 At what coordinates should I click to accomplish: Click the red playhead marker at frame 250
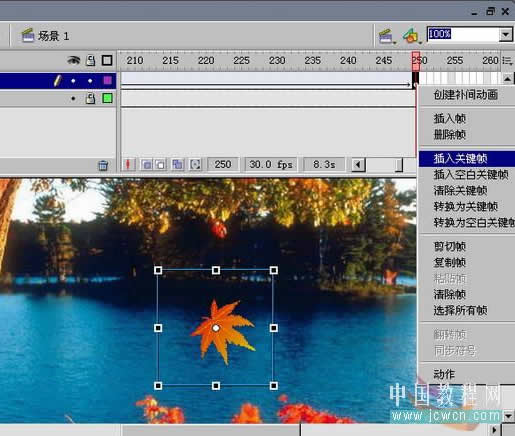tap(416, 61)
